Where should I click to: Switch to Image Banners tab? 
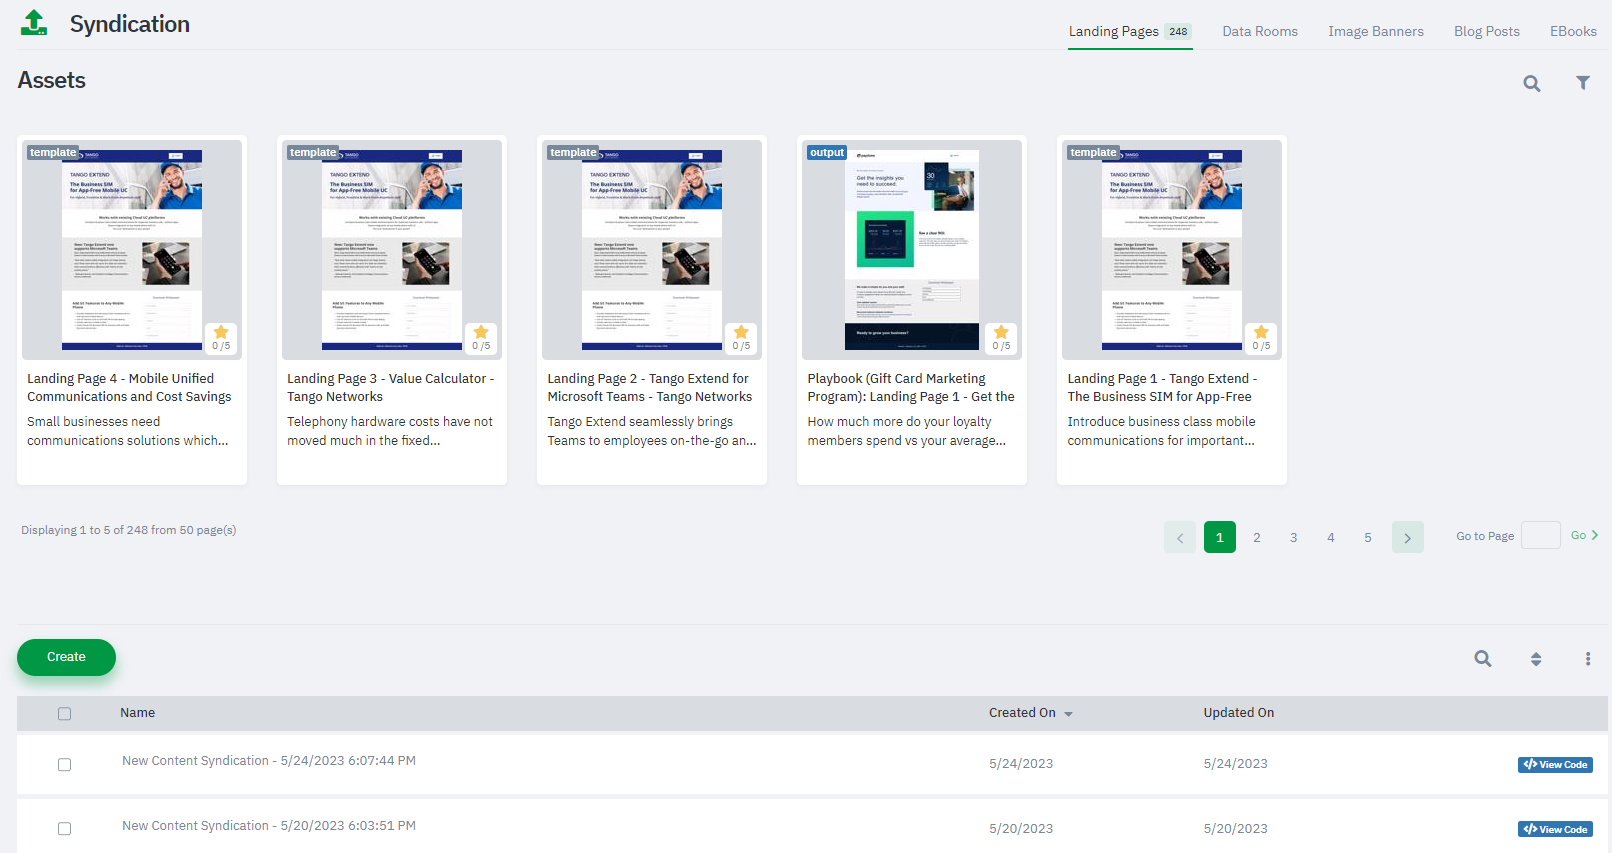(1376, 32)
